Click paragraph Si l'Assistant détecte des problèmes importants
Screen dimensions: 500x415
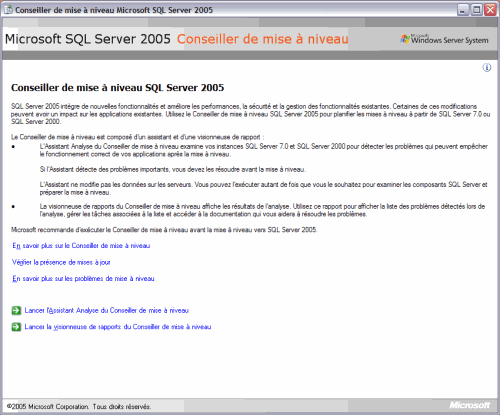(173, 169)
